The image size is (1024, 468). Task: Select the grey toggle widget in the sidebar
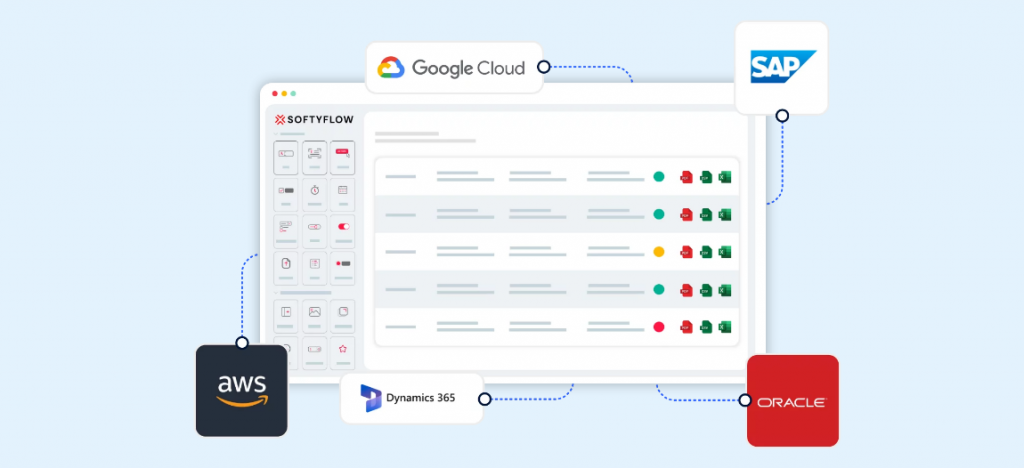(314, 227)
